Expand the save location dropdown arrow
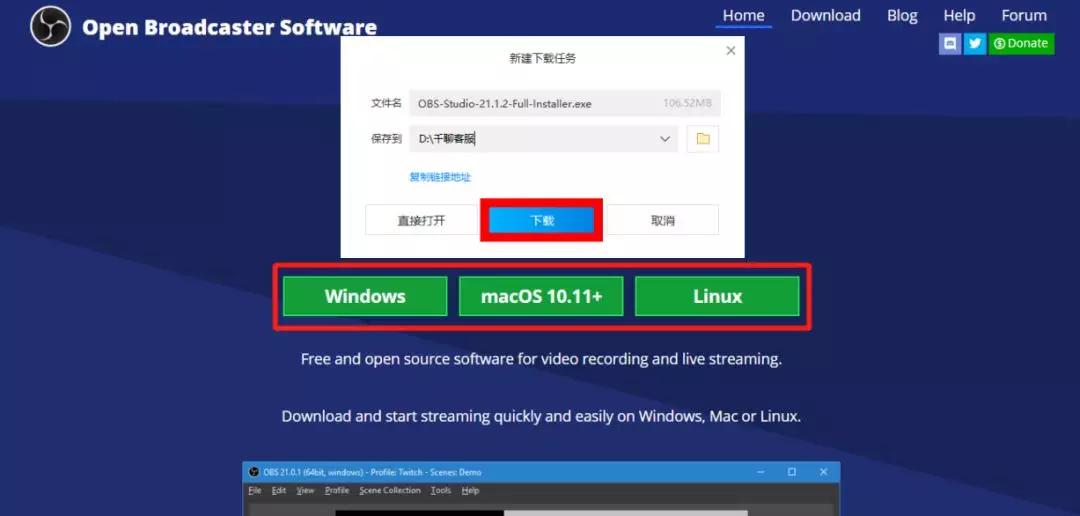The width and height of the screenshot is (1080, 516). coord(665,138)
